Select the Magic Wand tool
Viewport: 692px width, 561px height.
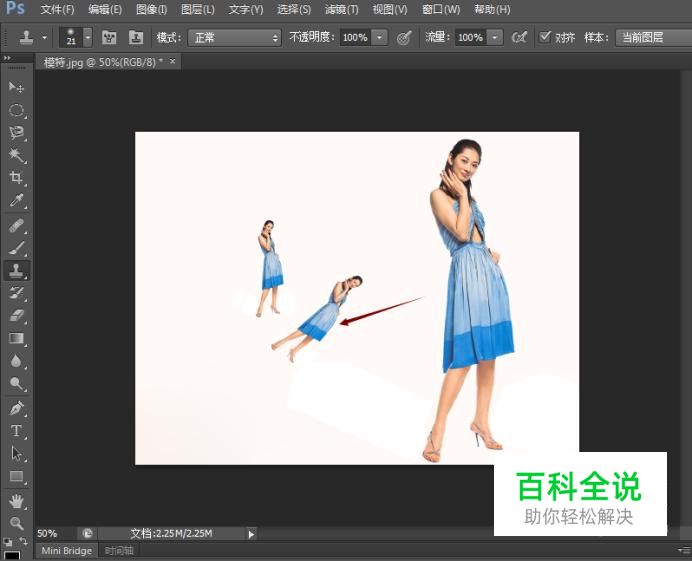(x=16, y=155)
